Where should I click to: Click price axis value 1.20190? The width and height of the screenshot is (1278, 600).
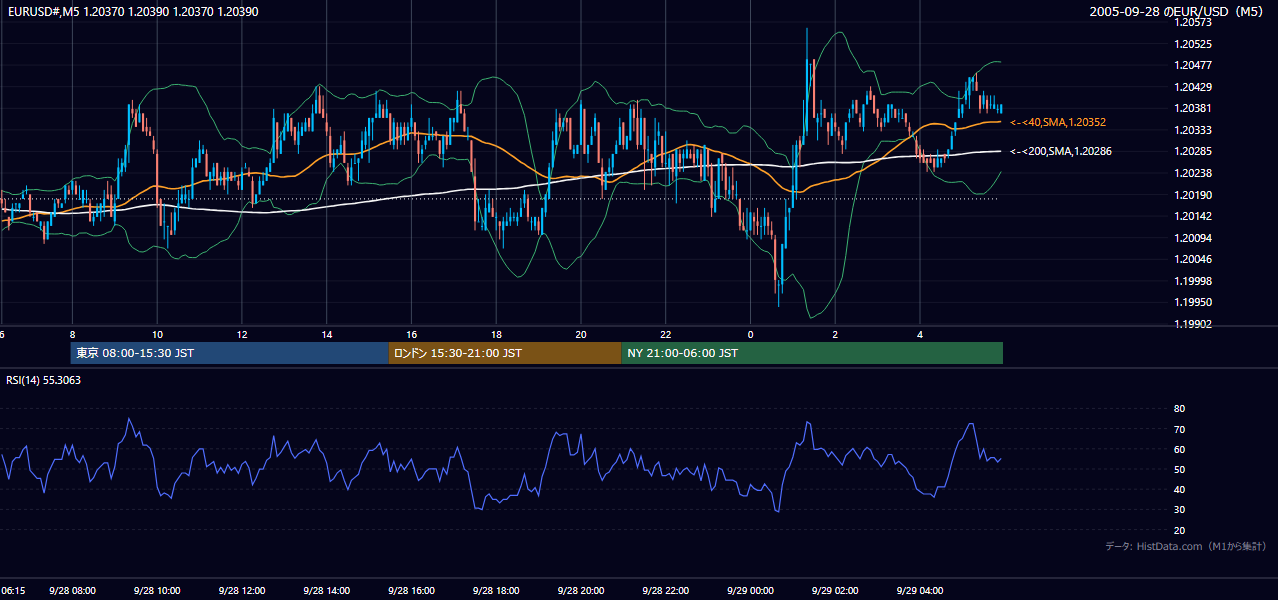point(1193,194)
